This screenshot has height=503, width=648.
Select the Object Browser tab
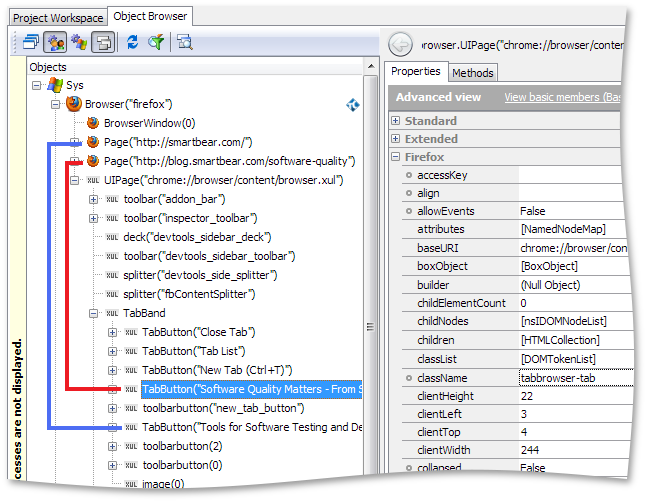[x=150, y=17]
